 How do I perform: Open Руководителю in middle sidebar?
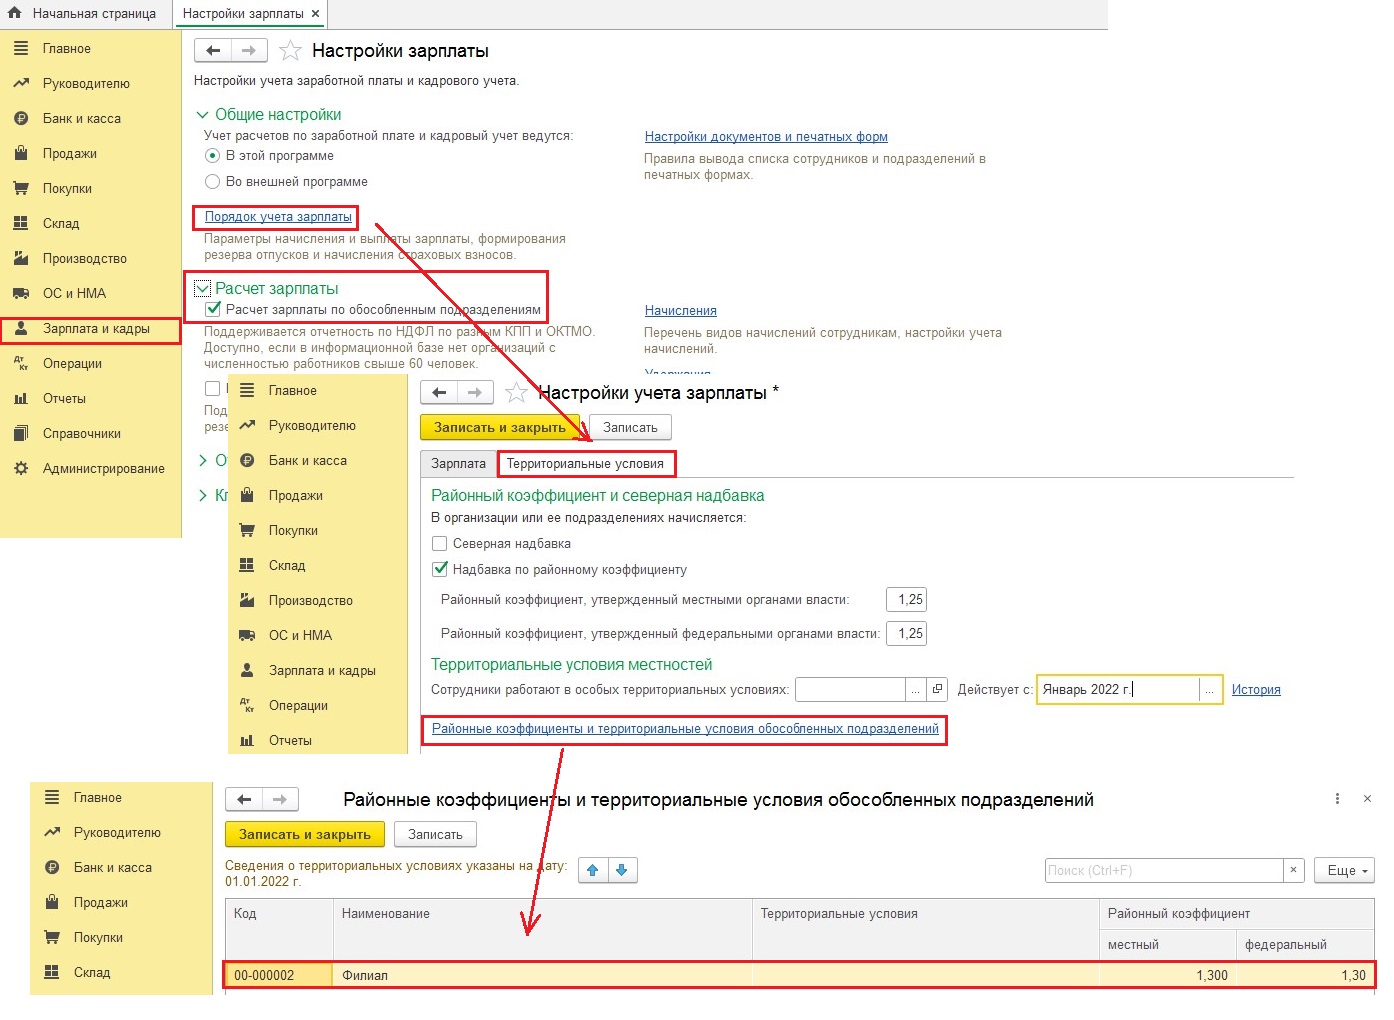[x=312, y=425]
